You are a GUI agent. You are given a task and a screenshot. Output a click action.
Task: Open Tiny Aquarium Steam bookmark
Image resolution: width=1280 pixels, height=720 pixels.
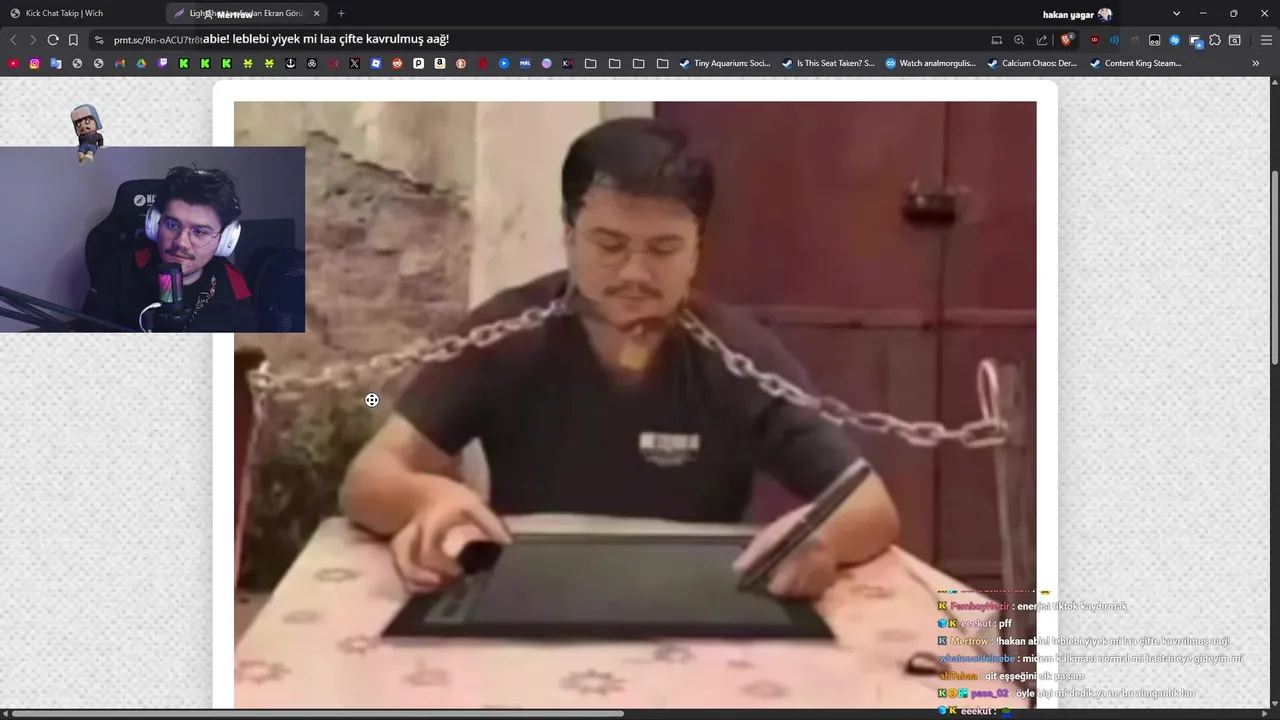pyautogui.click(x=725, y=63)
